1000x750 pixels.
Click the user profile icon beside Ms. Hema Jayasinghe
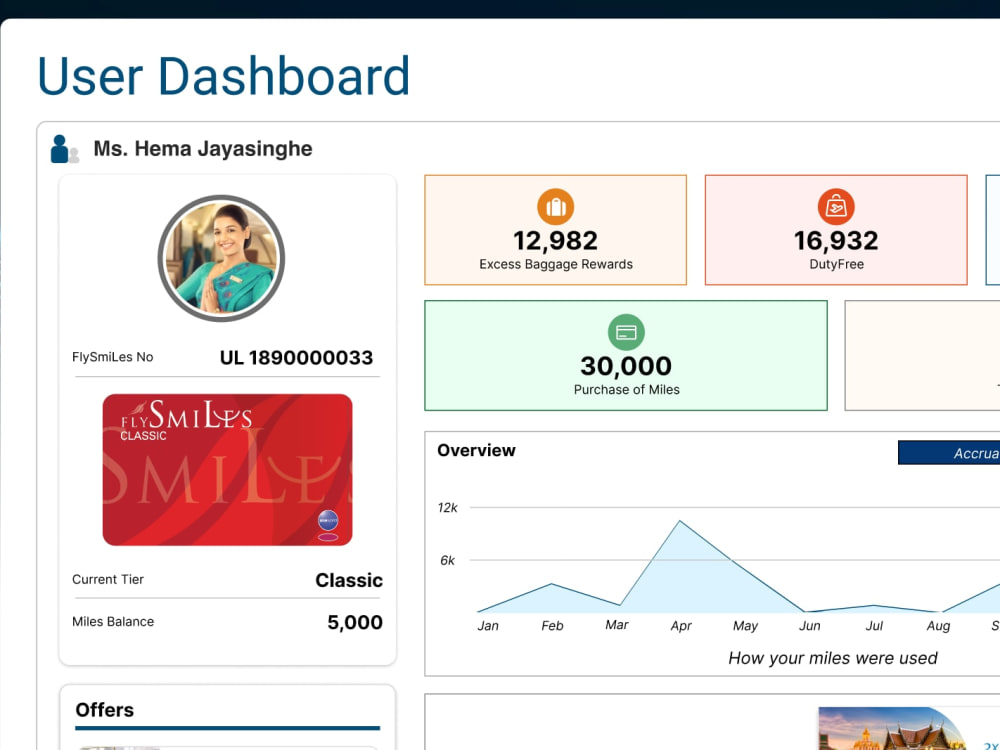click(x=64, y=149)
